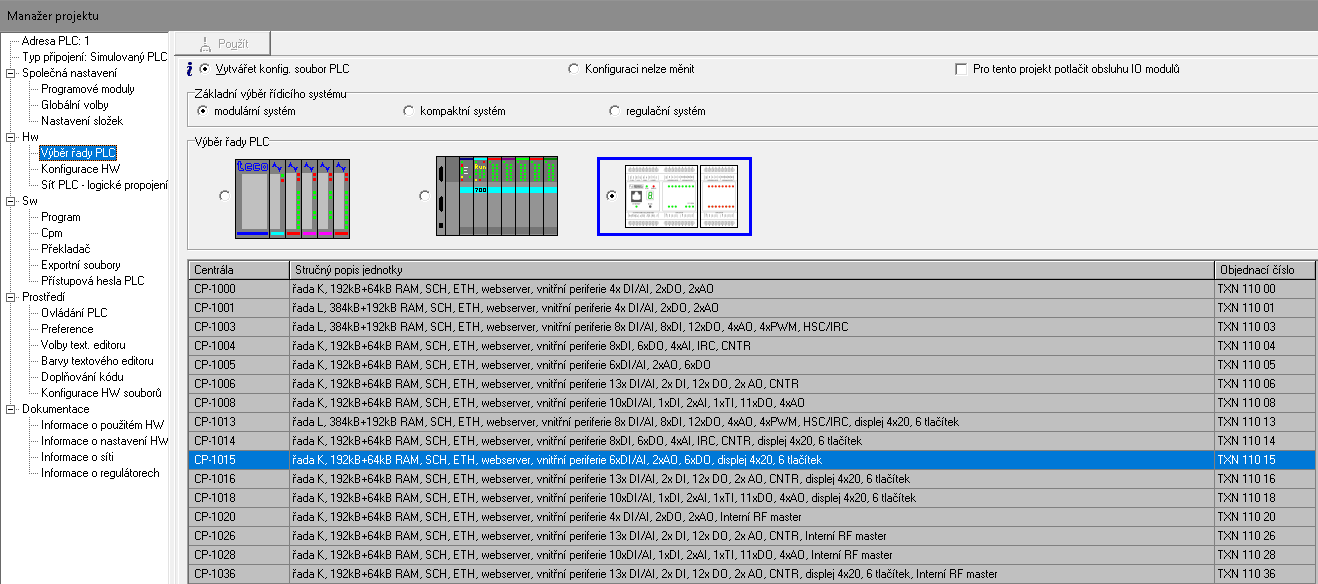Image resolution: width=1318 pixels, height=584 pixels.
Task: Select the CP-1008 row in the table
Action: pos(700,403)
